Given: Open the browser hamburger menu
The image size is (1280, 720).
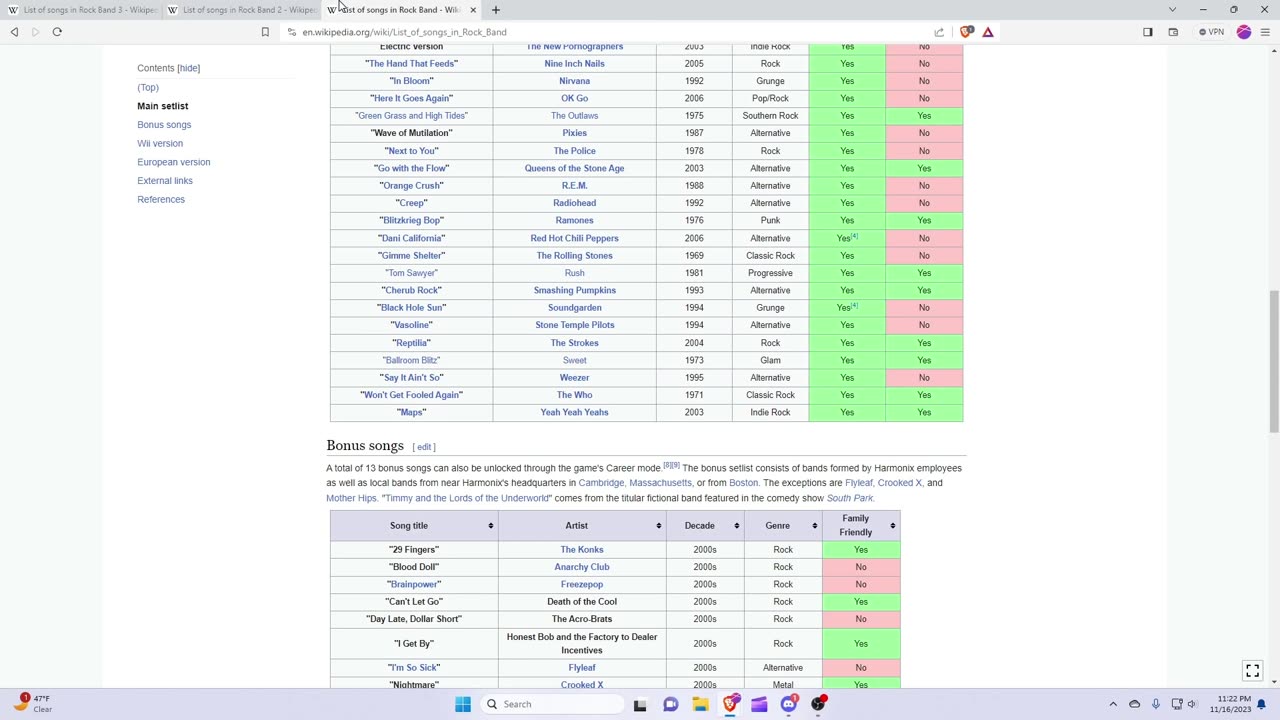Looking at the screenshot, I should point(1265,32).
